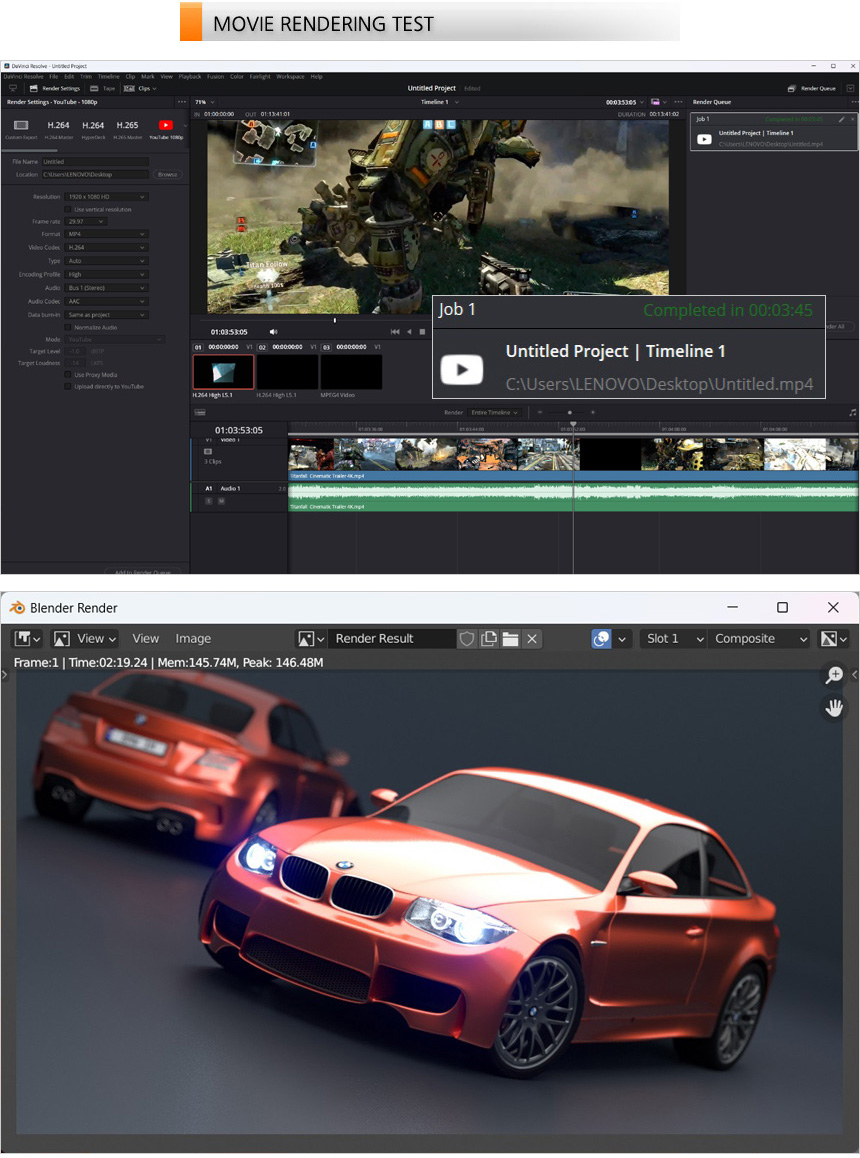Click the File Name input field
Image resolution: width=860 pixels, height=1158 pixels.
[95, 162]
